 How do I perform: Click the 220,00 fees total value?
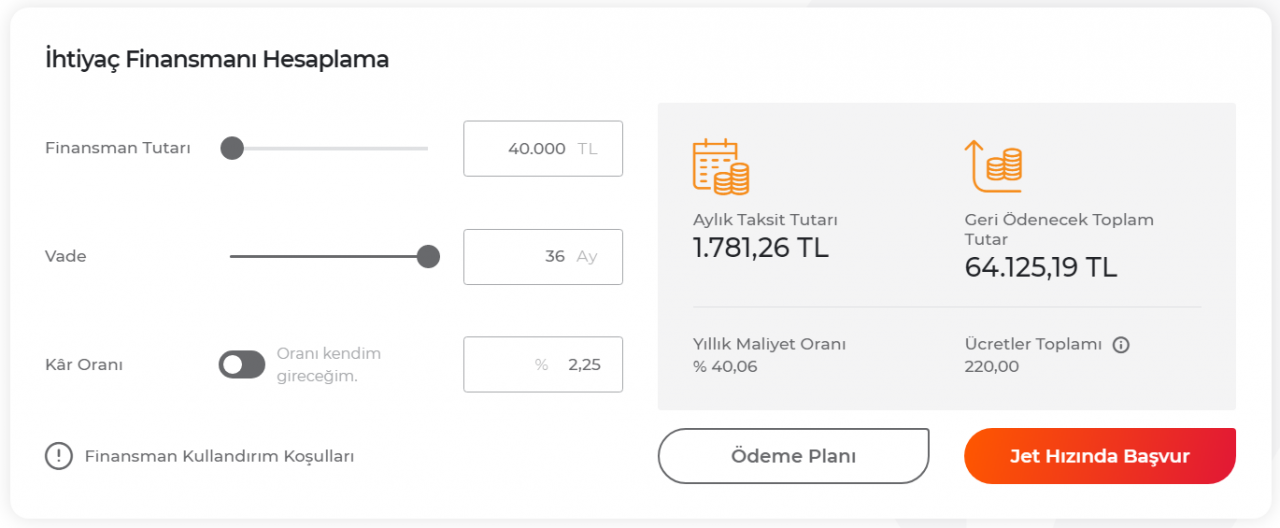[x=991, y=366]
